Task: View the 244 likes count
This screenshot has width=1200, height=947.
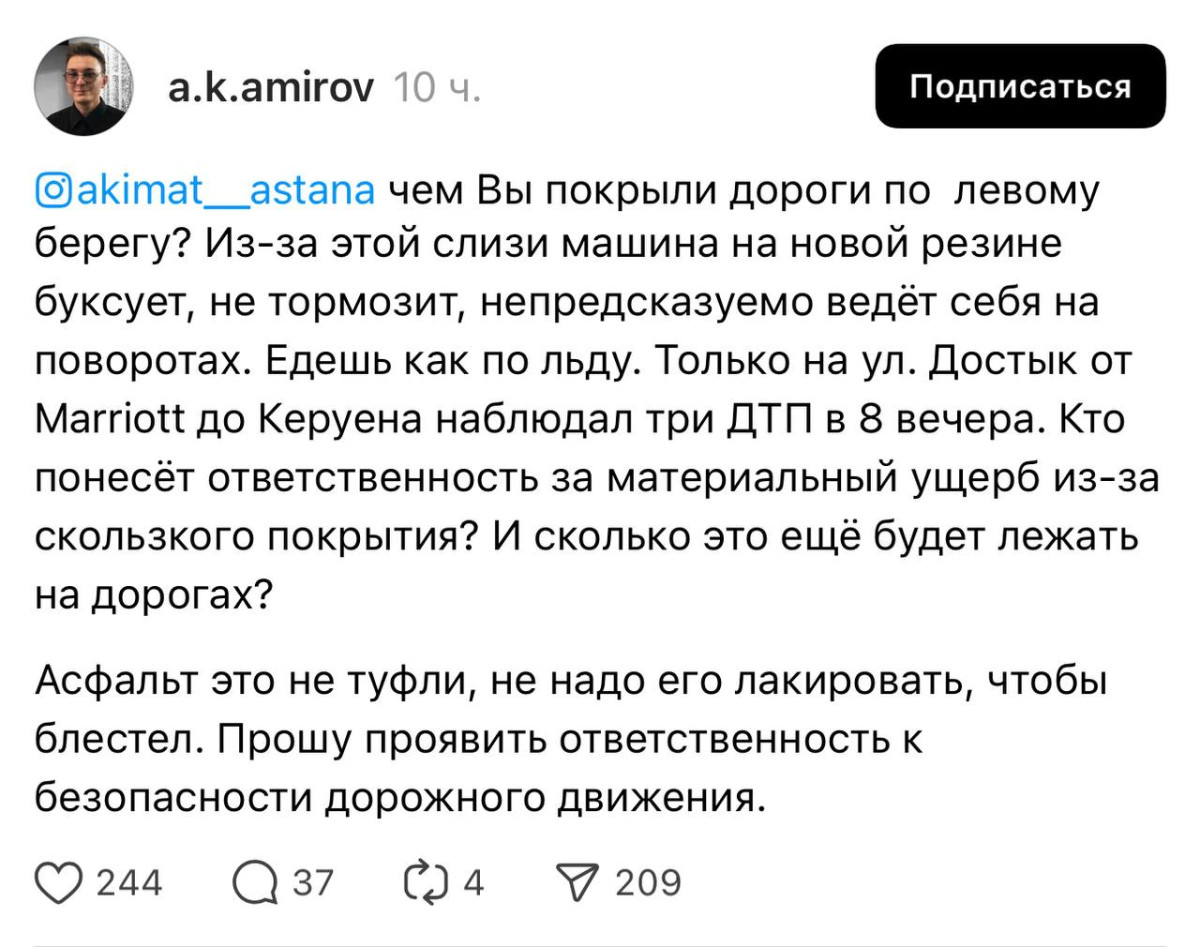Action: click(x=131, y=883)
